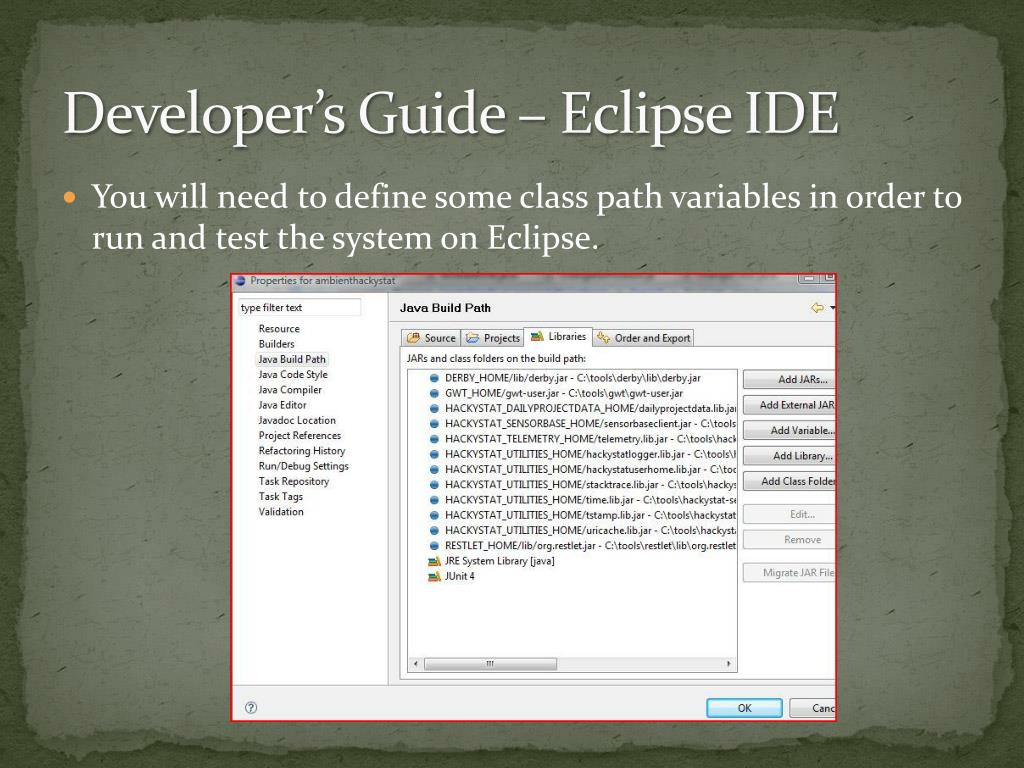This screenshot has width=1024, height=768.
Task: Select Project References in the tree
Action: click(300, 435)
